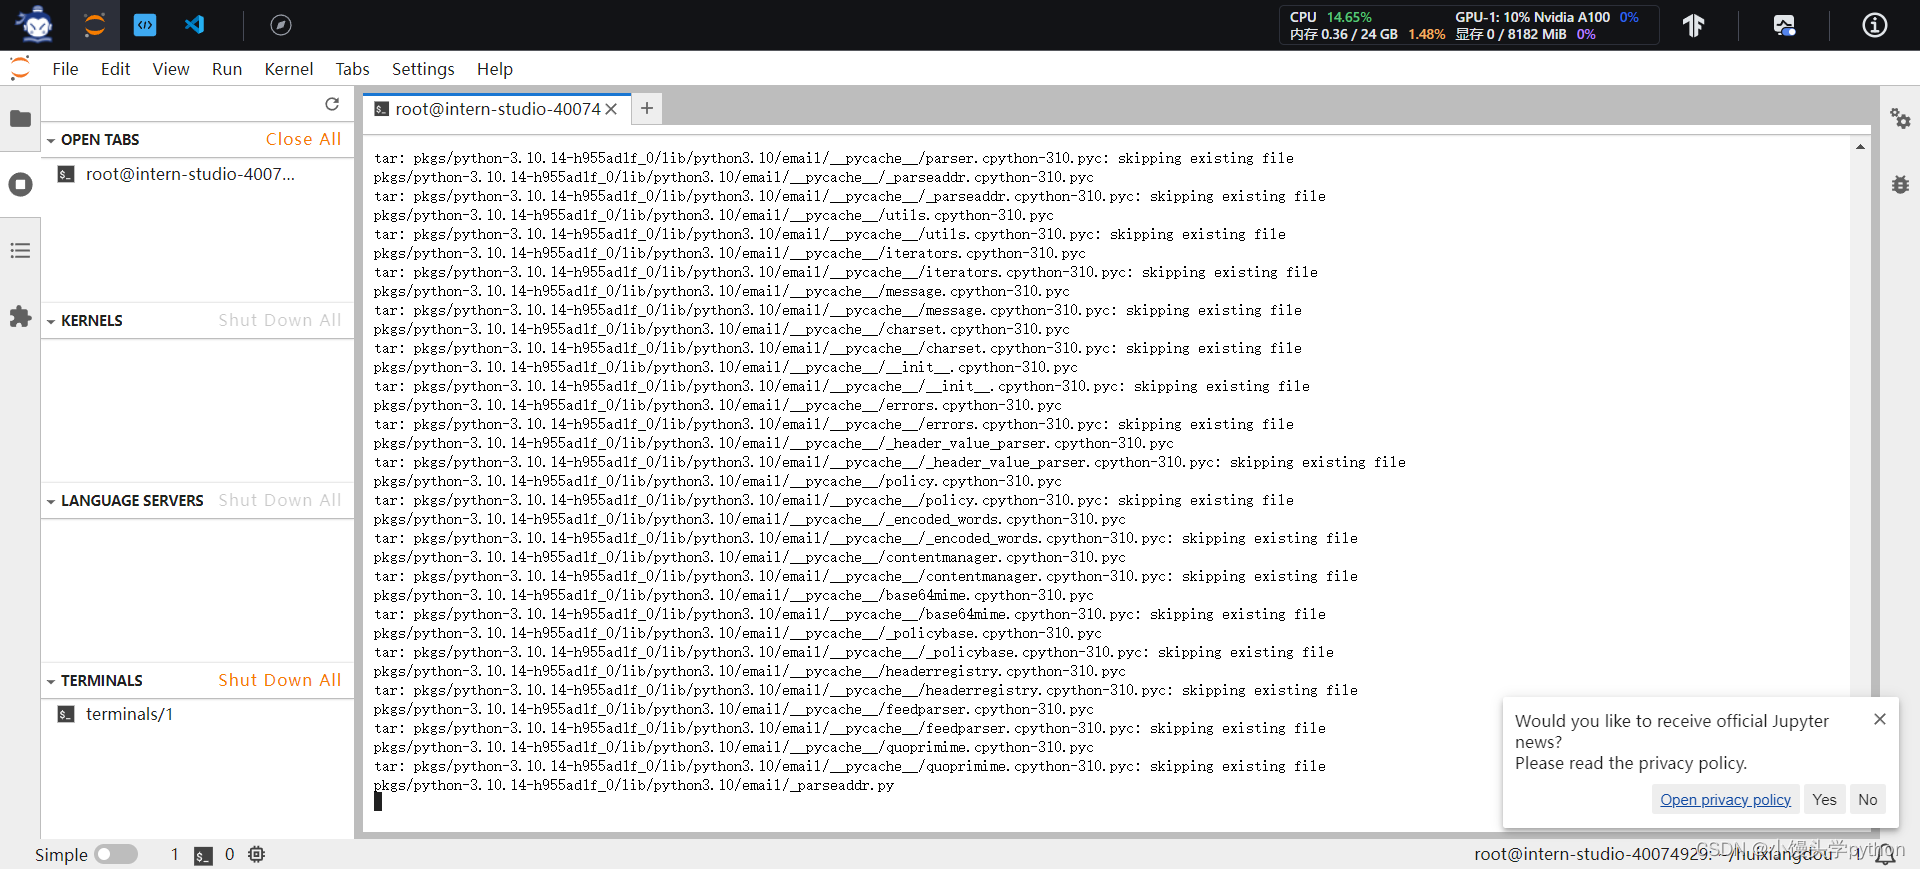Click the upload arrow icon in top bar
This screenshot has width=1920, height=869.
(1693, 25)
